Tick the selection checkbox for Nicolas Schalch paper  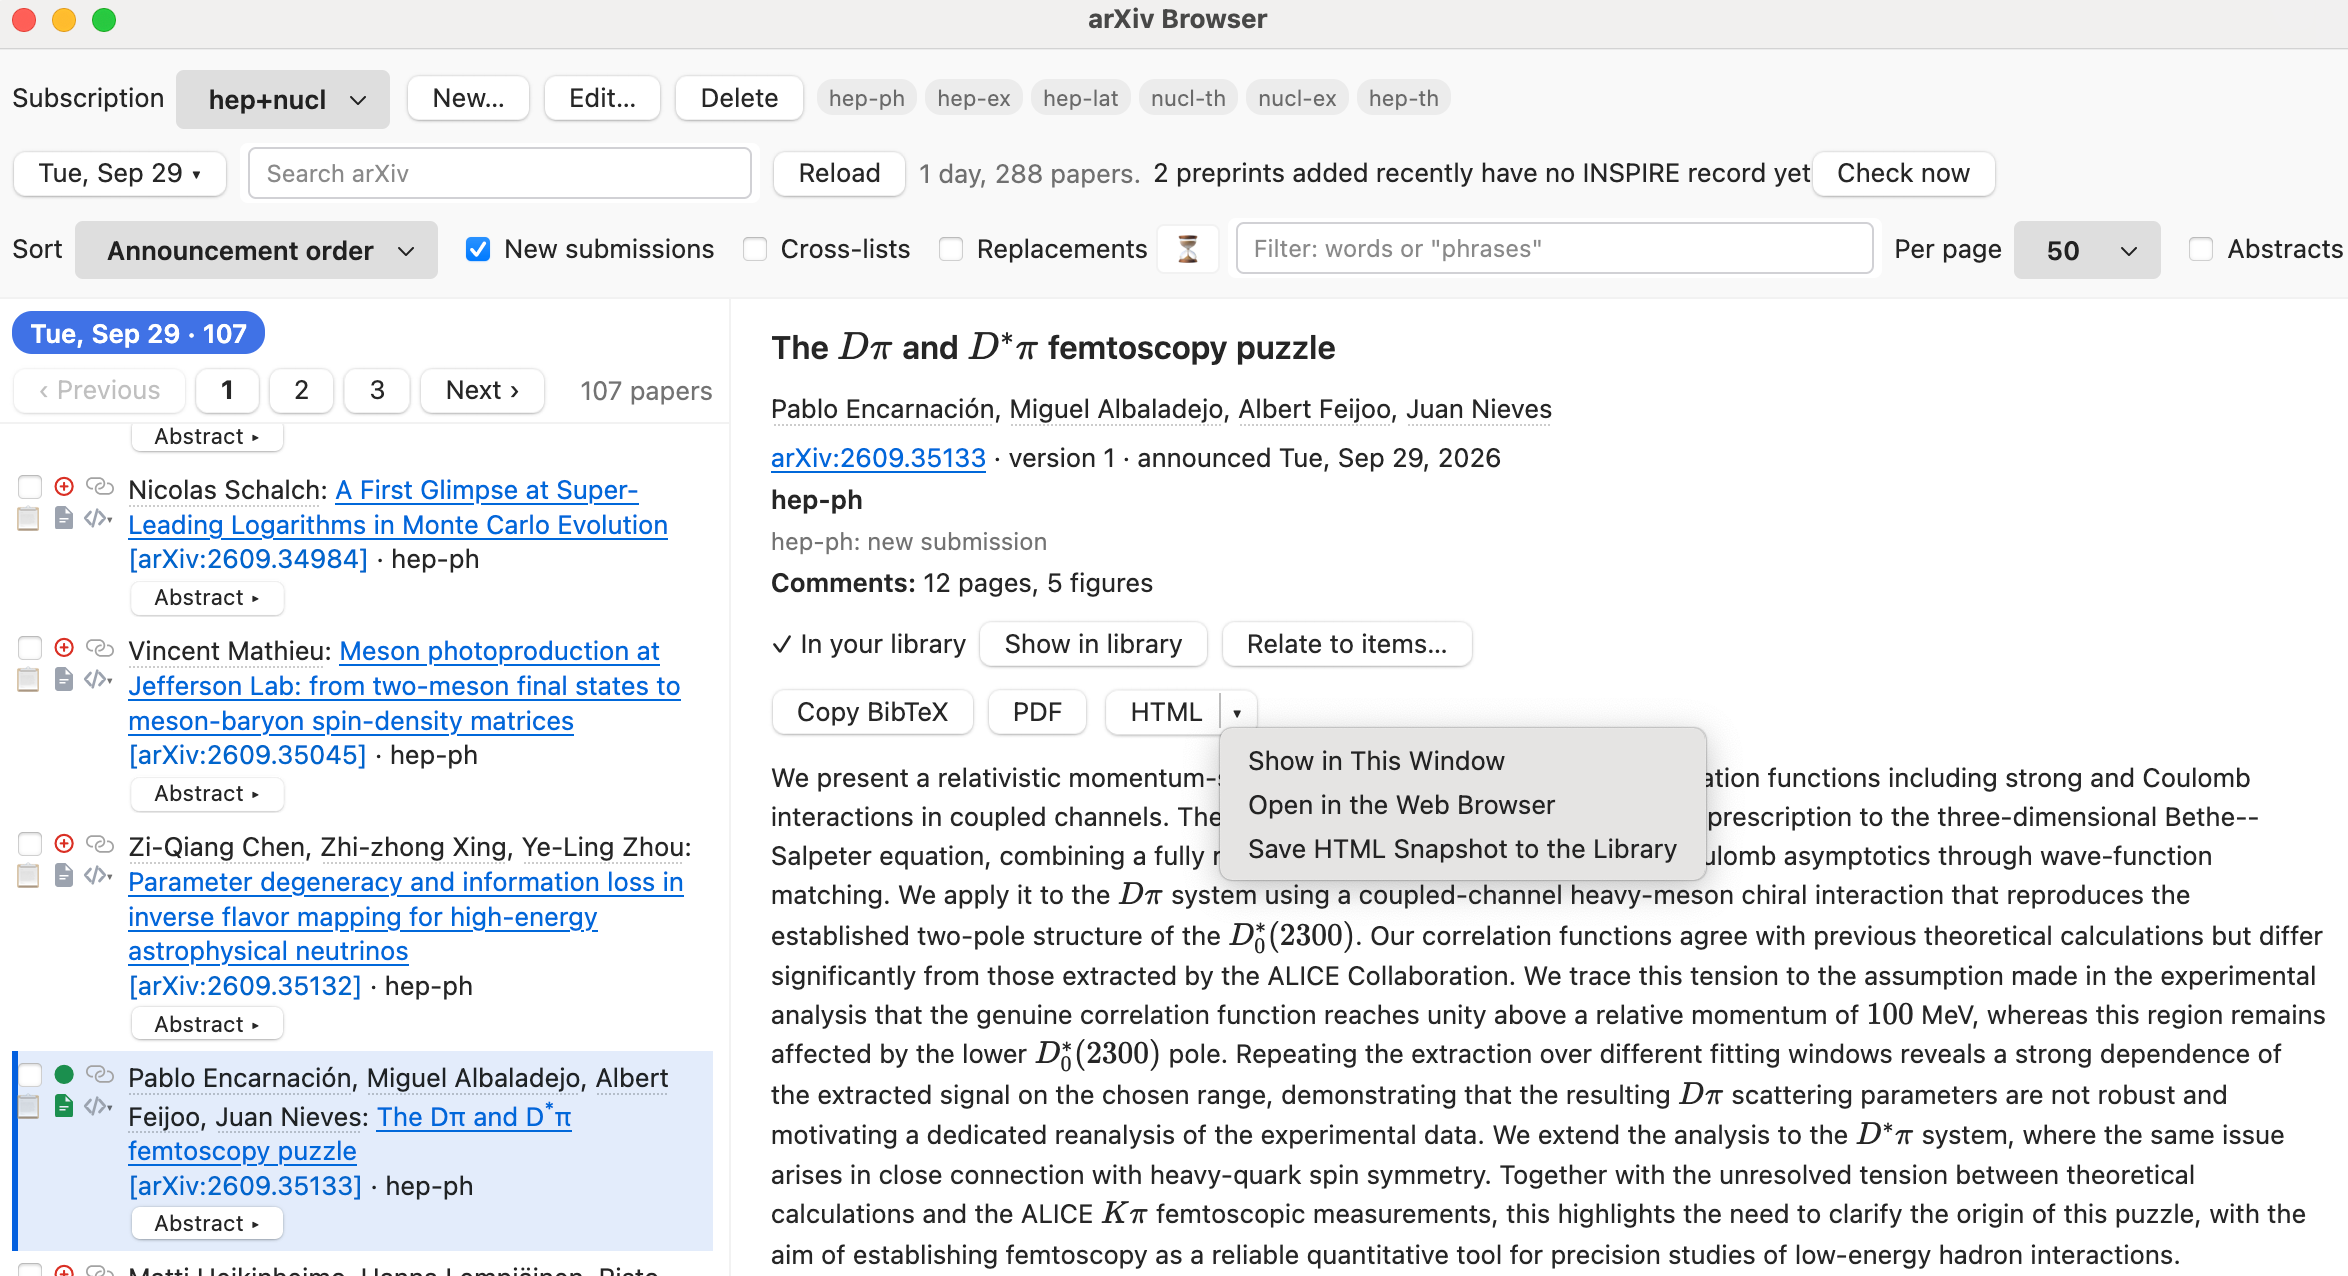point(30,487)
